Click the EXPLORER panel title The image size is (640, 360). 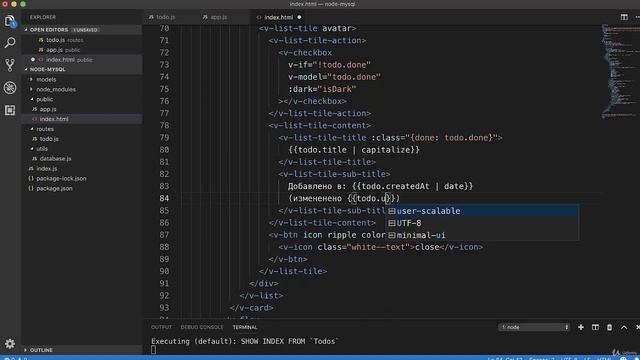pyautogui.click(x=43, y=17)
